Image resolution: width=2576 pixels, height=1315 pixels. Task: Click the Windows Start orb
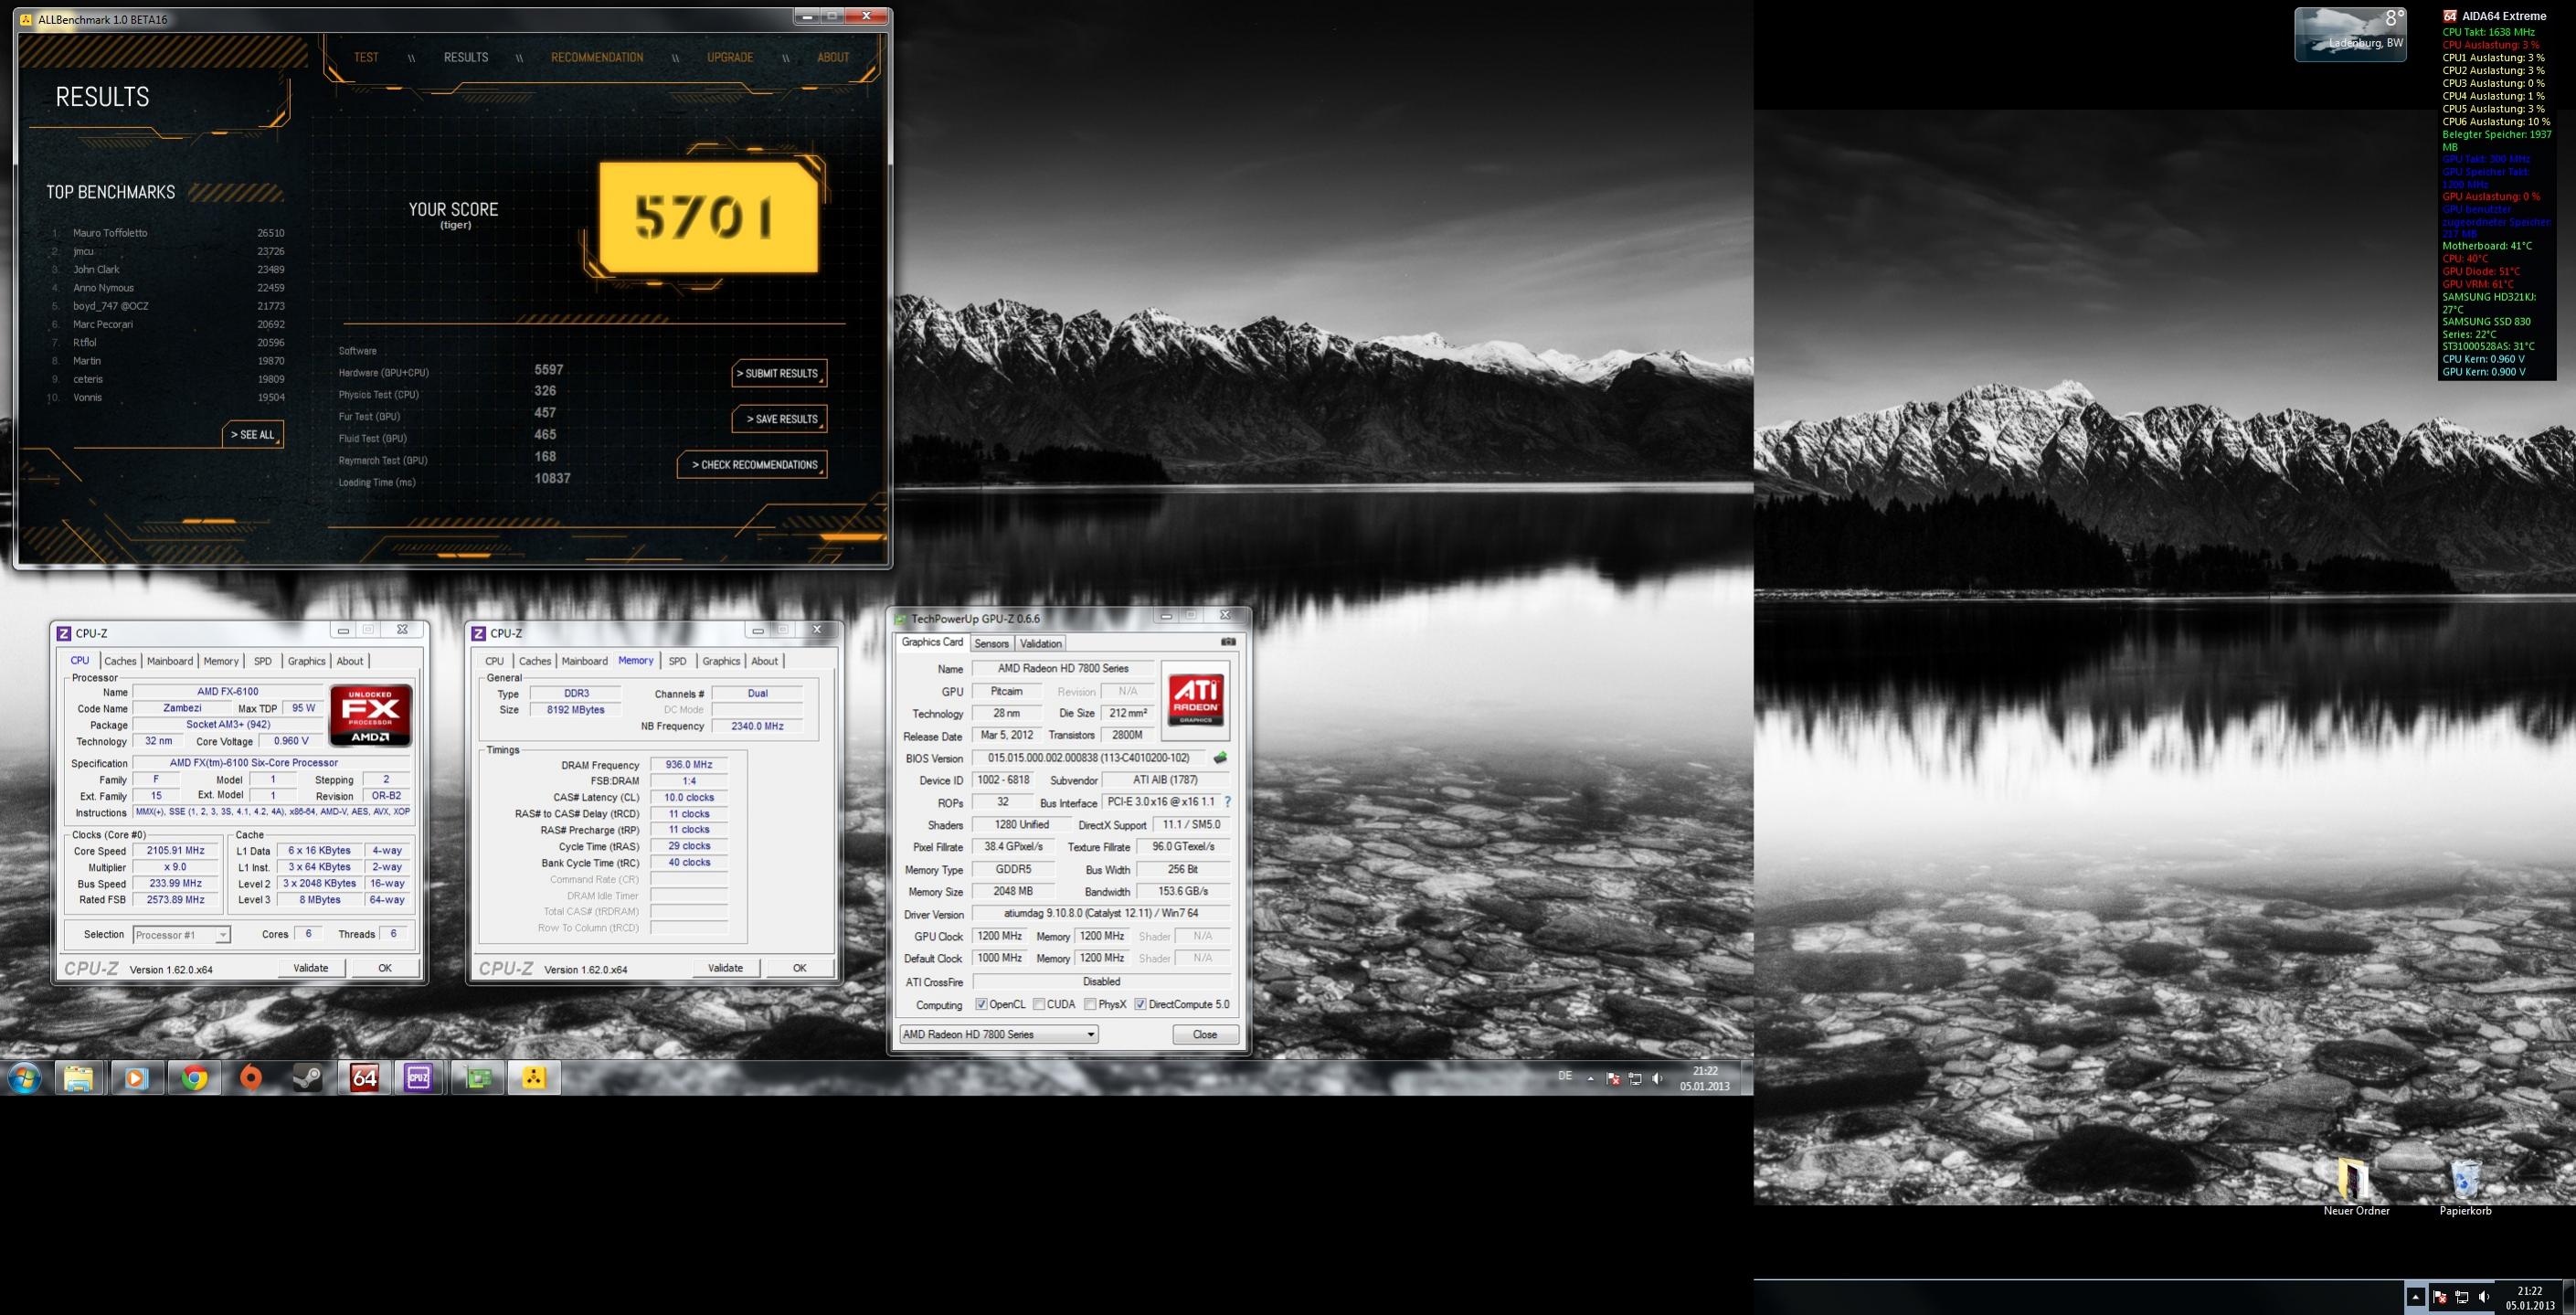(24, 1078)
